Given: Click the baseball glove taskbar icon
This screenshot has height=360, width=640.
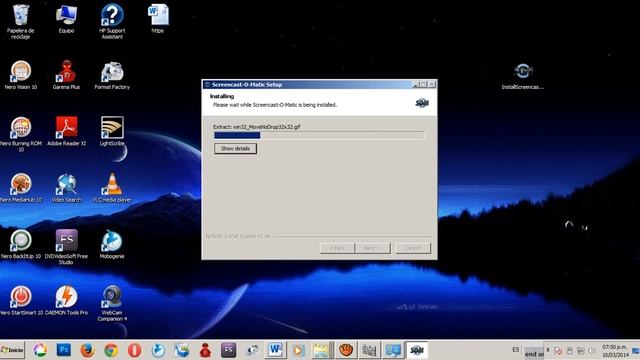Looking at the screenshot, I should (346, 350).
